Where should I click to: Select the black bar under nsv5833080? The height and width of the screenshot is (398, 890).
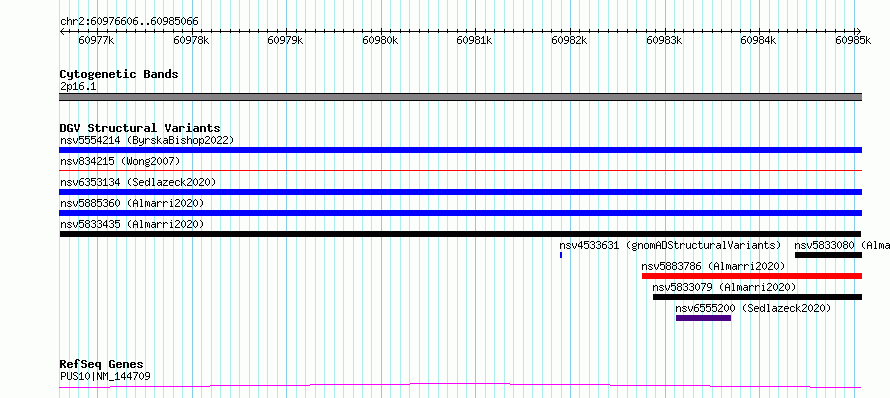pos(828,255)
